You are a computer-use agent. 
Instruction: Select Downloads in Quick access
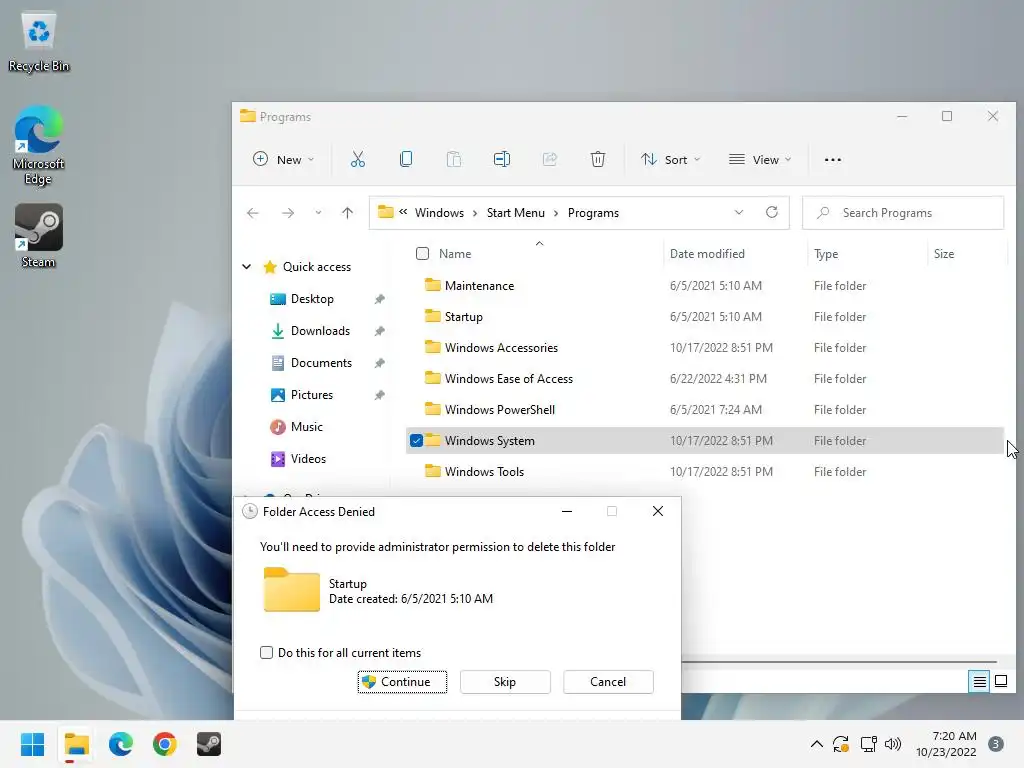tap(320, 330)
